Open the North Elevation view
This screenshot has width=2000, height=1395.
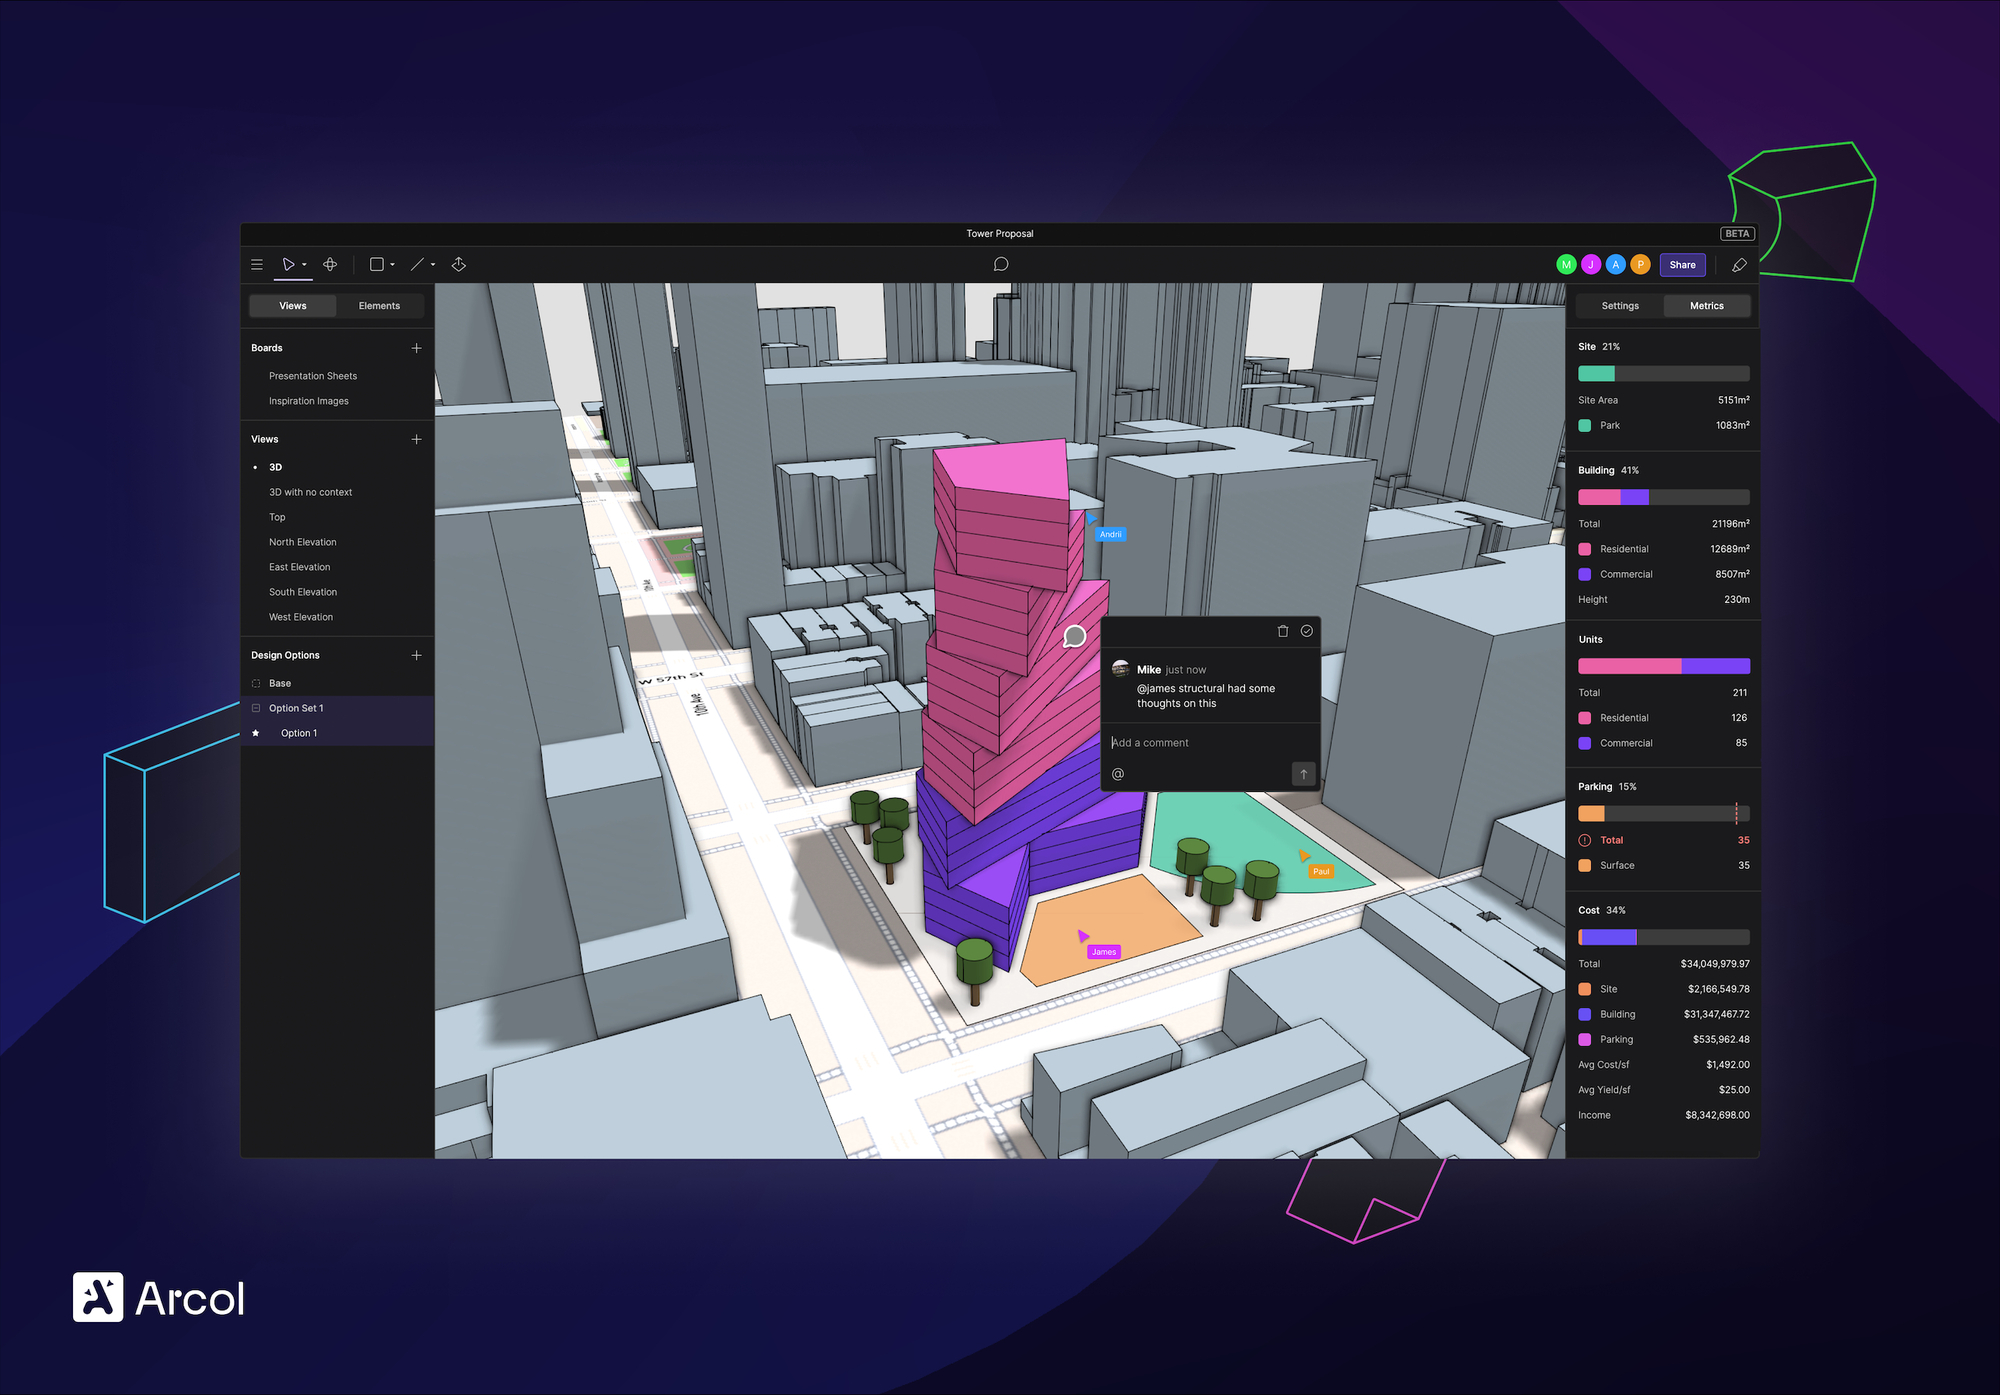click(302, 542)
